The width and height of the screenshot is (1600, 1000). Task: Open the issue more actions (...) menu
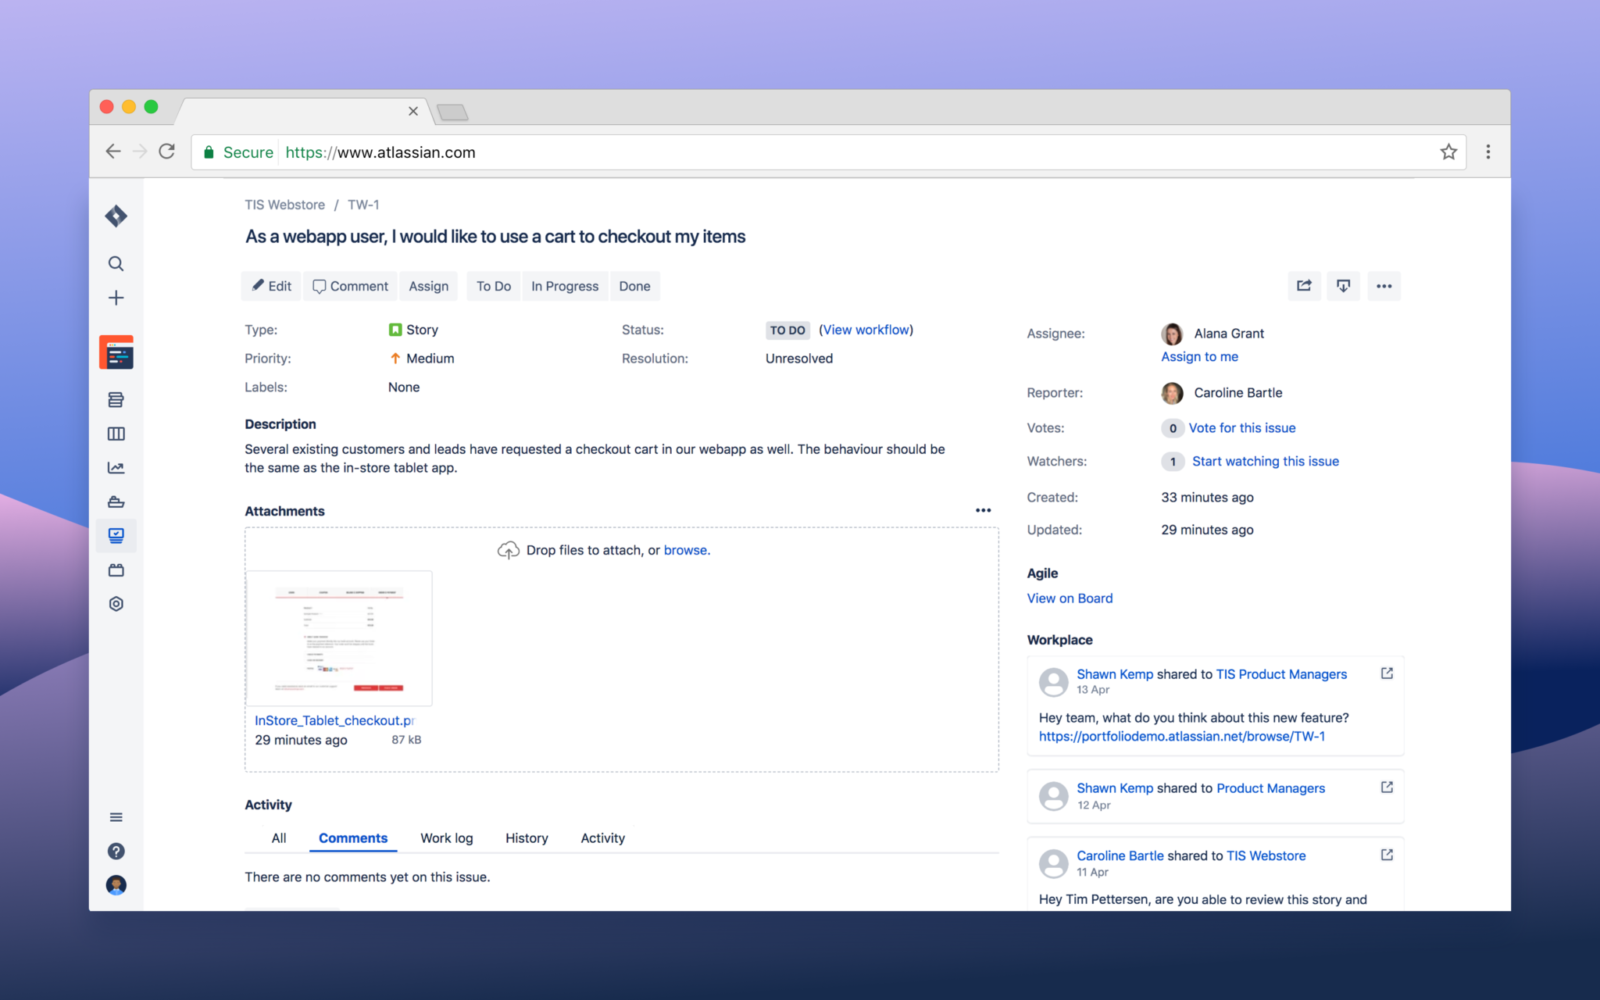[1385, 286]
